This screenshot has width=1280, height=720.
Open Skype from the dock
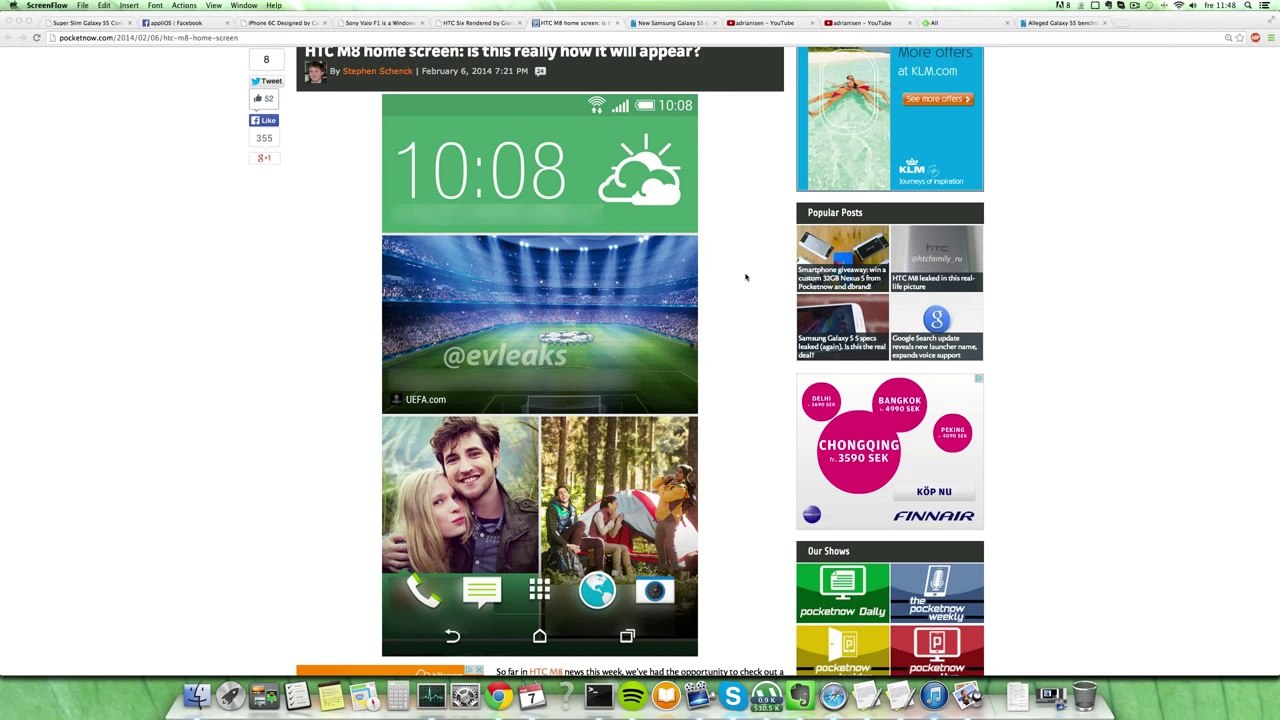coord(733,695)
